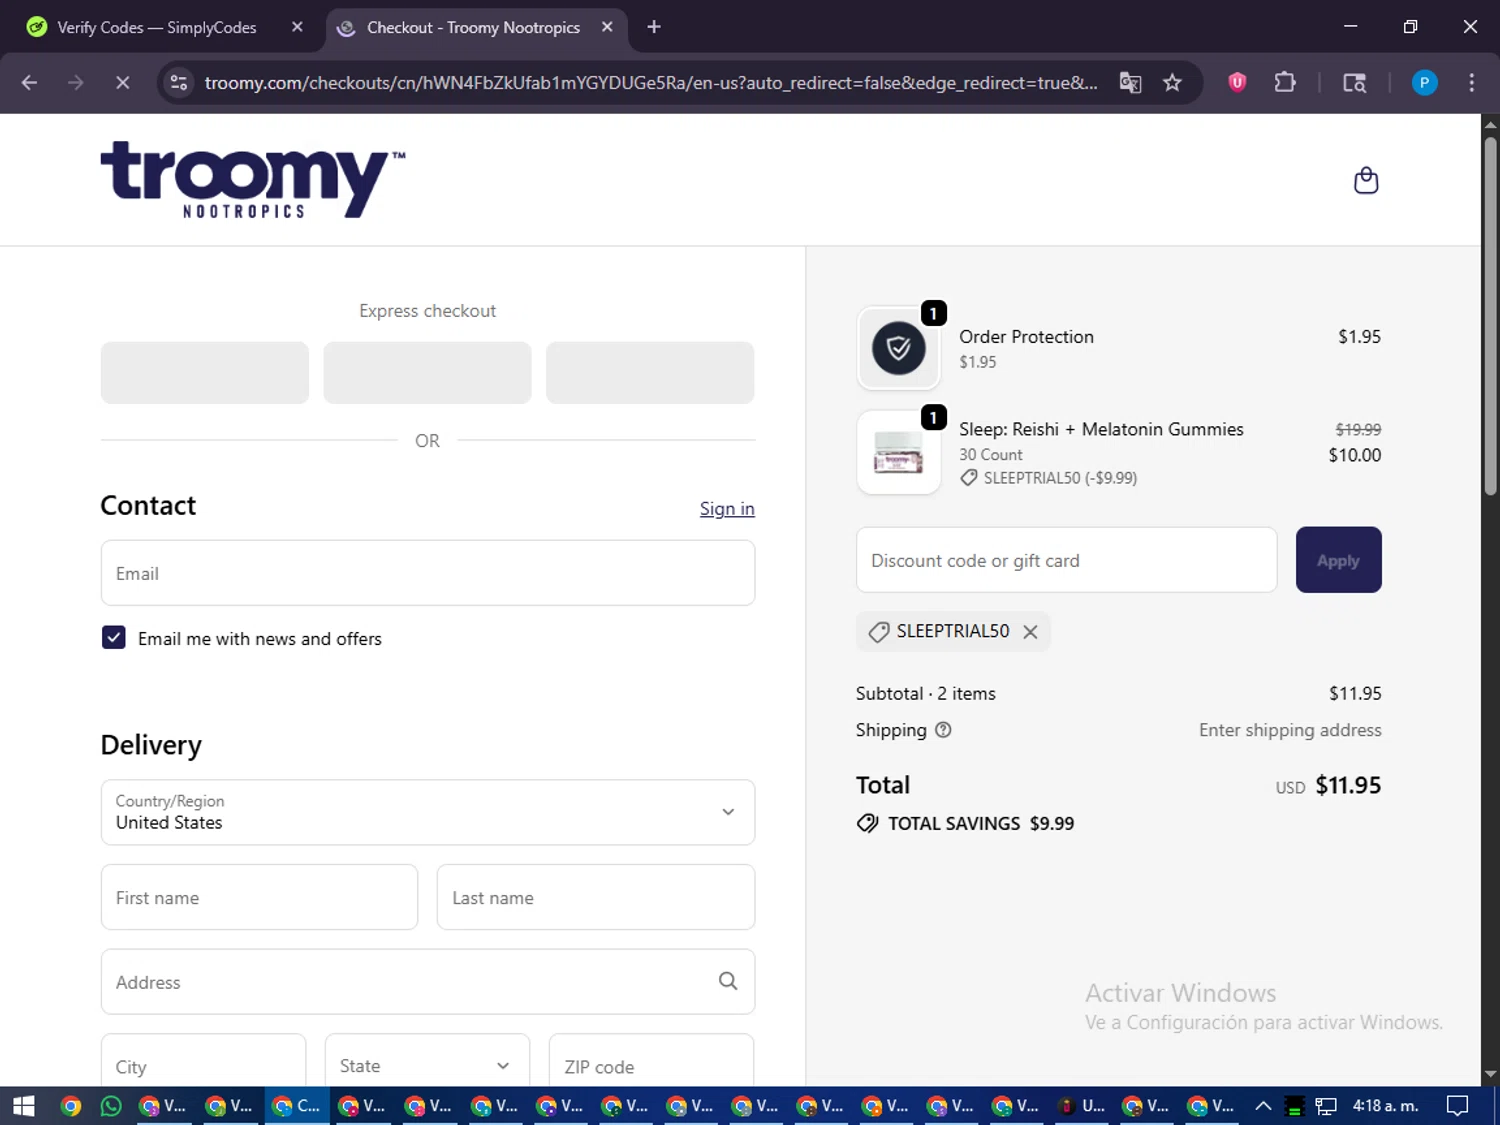Open the shopping bag cart icon
This screenshot has height=1125, width=1500.
point(1366,180)
